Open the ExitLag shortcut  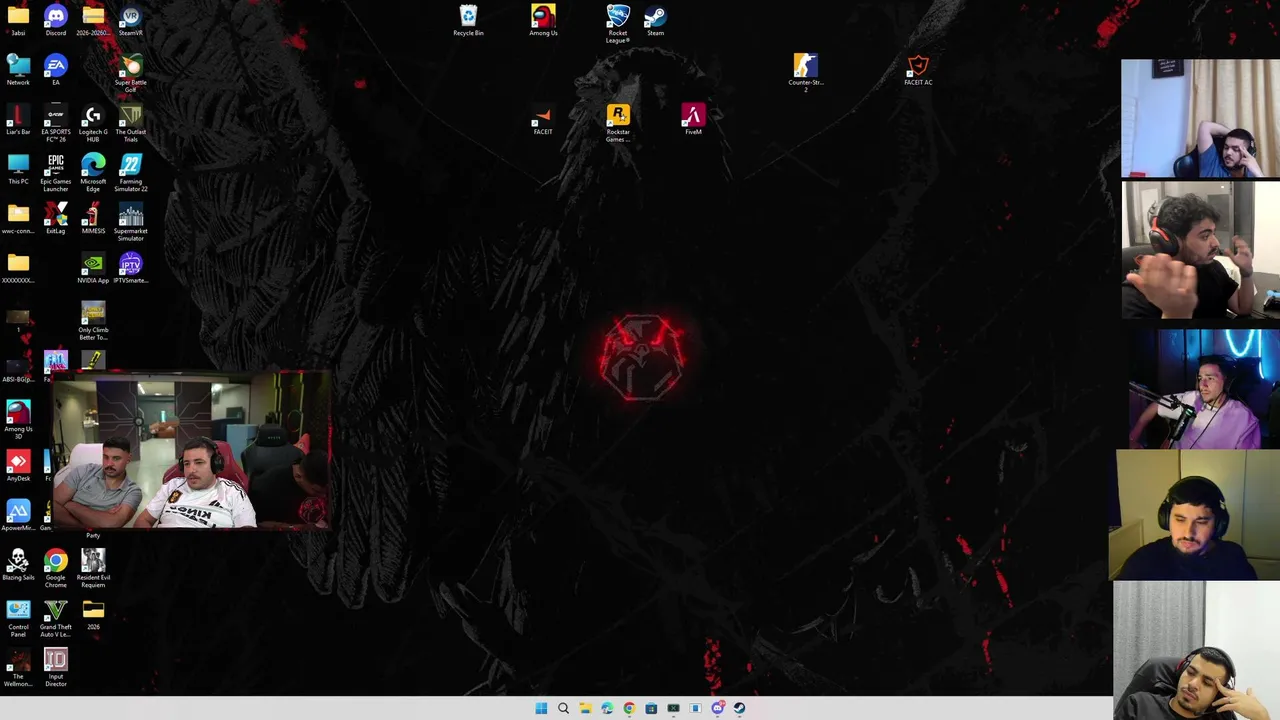click(x=56, y=219)
